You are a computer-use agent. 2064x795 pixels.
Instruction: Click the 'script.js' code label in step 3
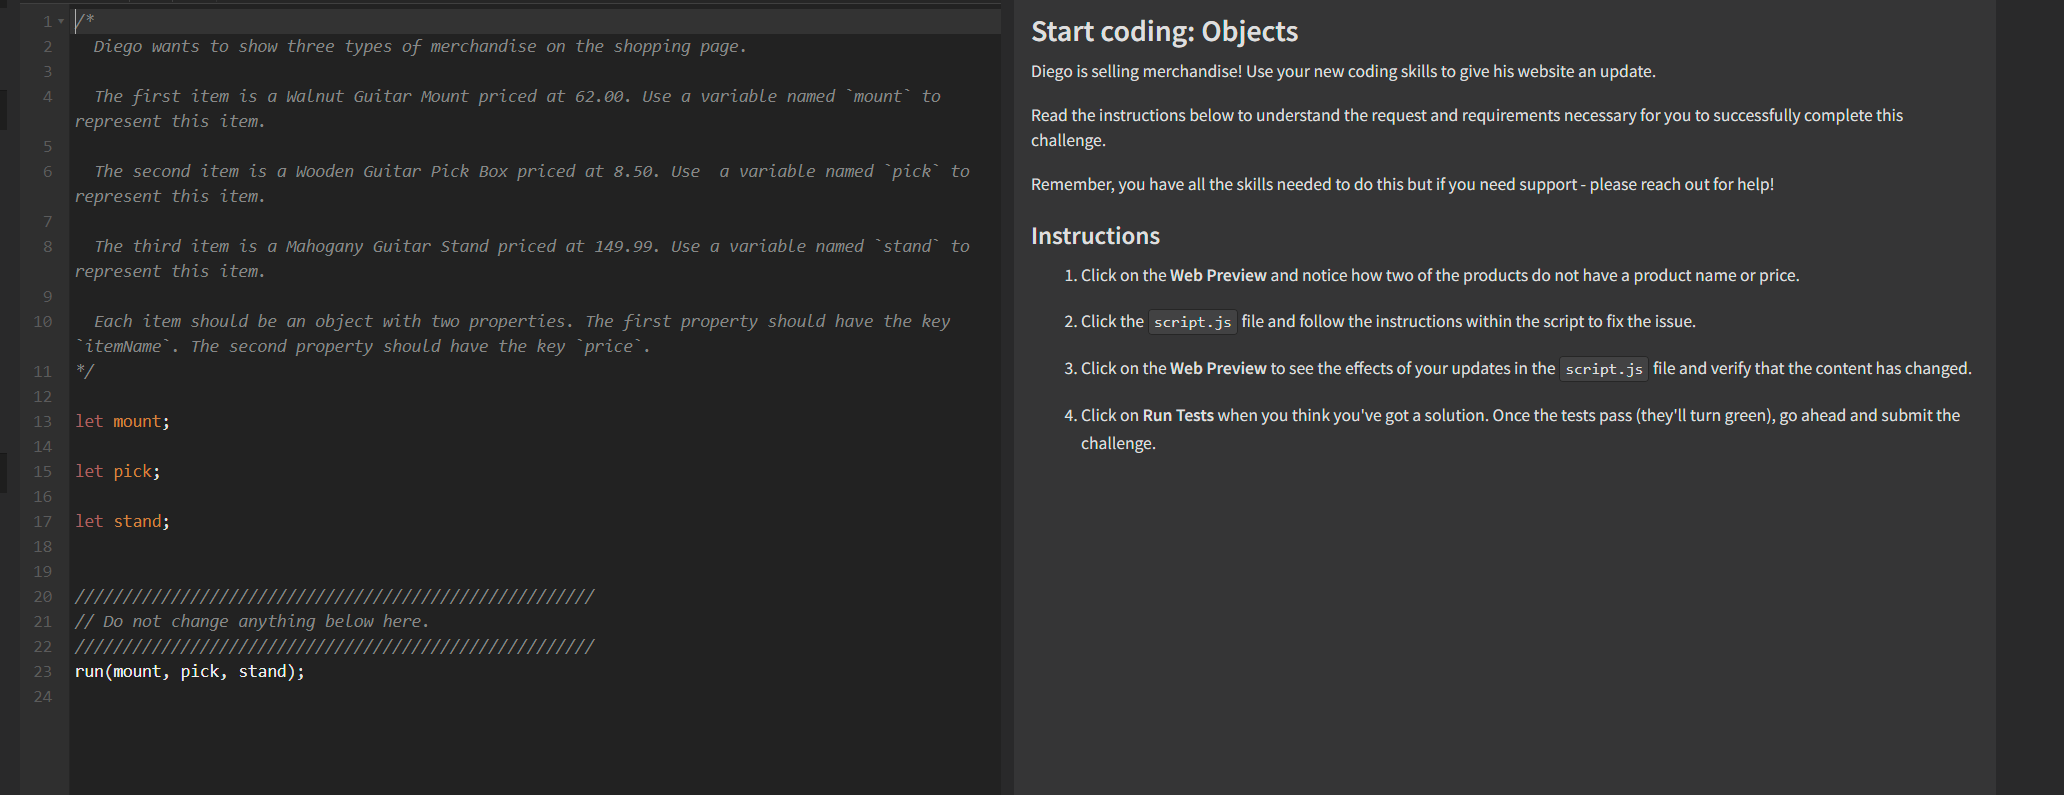(x=1604, y=369)
